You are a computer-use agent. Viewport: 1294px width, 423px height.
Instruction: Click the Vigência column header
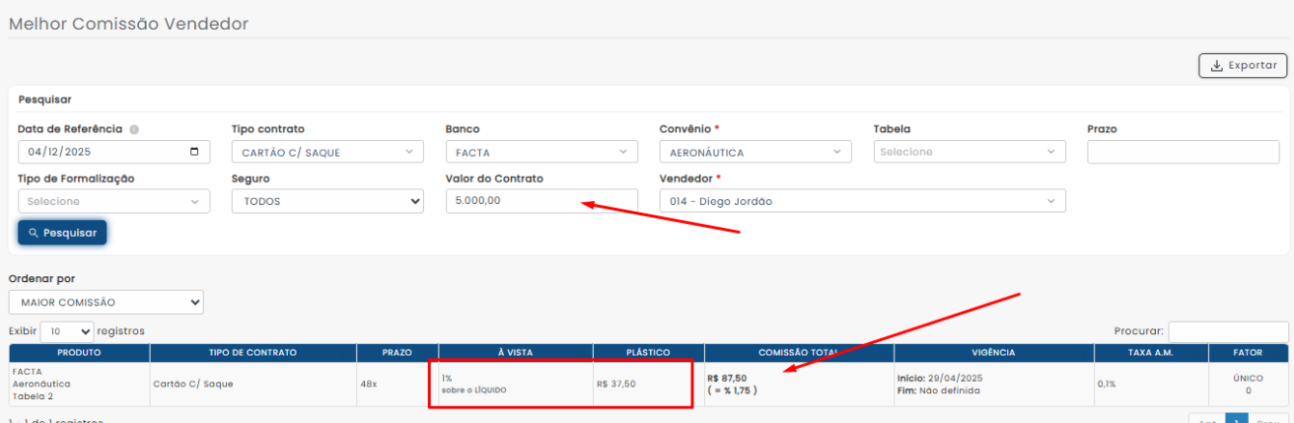[992, 353]
